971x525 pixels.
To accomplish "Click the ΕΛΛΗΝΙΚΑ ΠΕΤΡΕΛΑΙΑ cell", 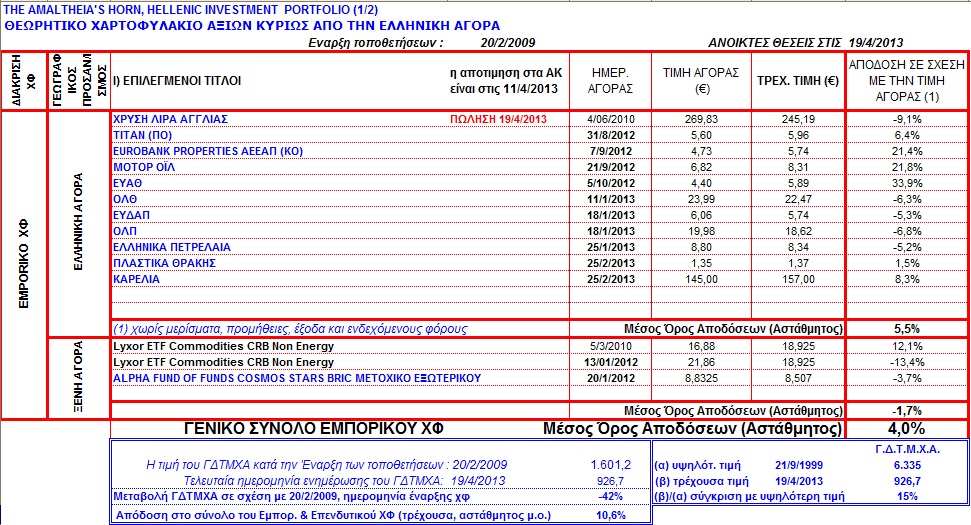I will (172, 247).
